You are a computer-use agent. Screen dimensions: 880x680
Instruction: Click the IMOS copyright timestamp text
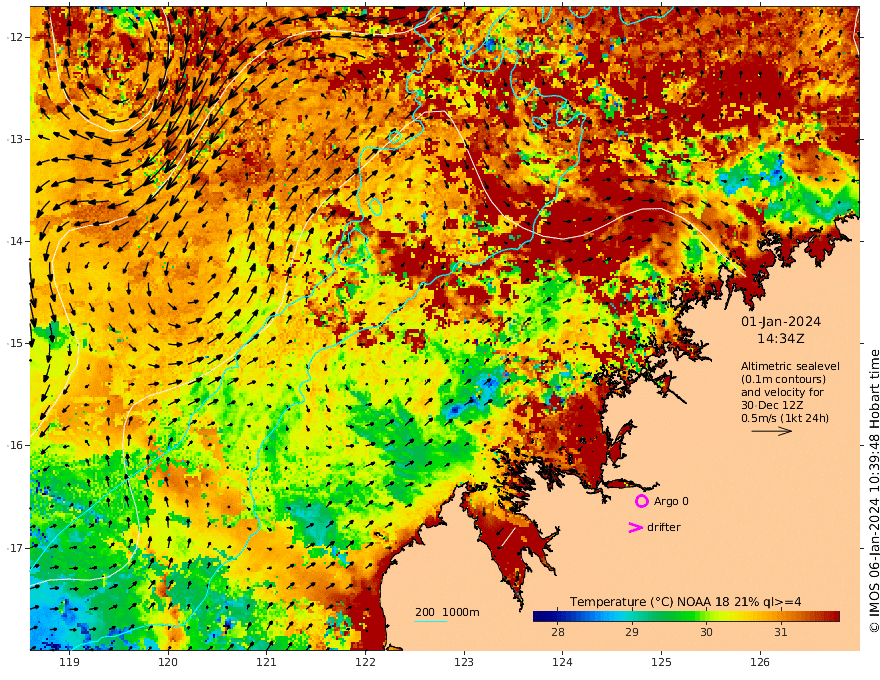873,491
